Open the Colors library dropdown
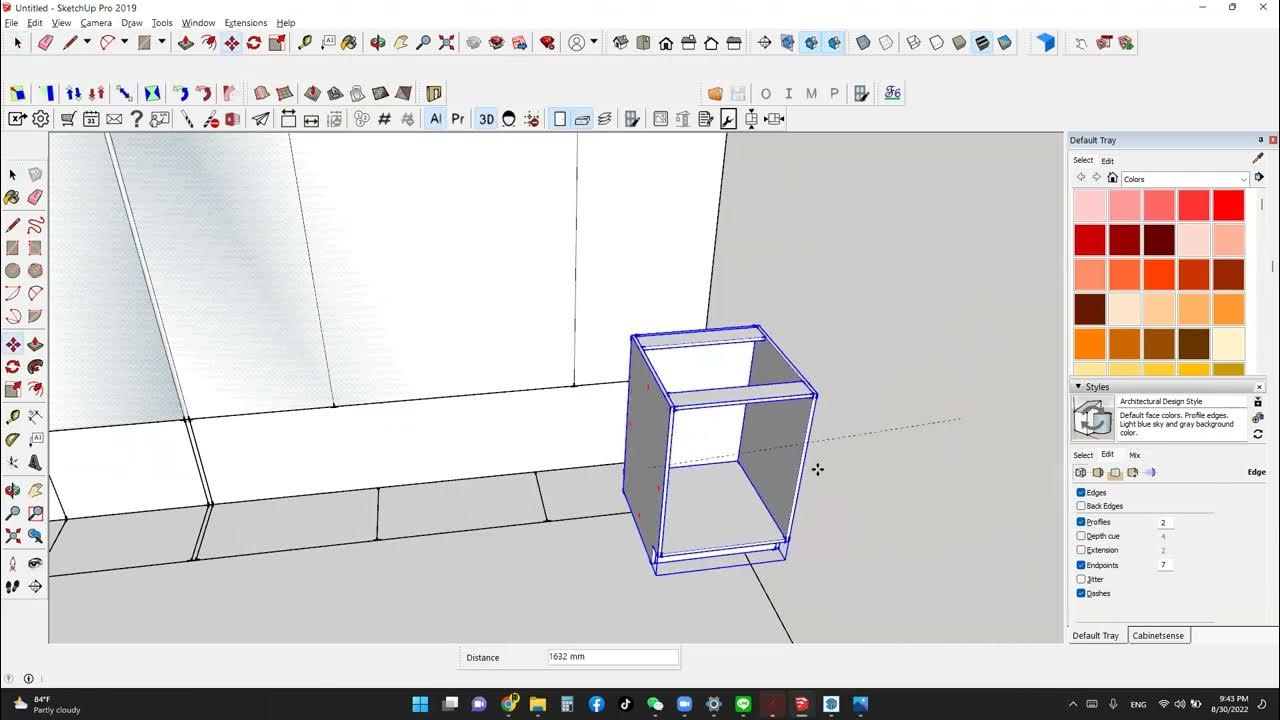The image size is (1280, 720). point(1185,179)
